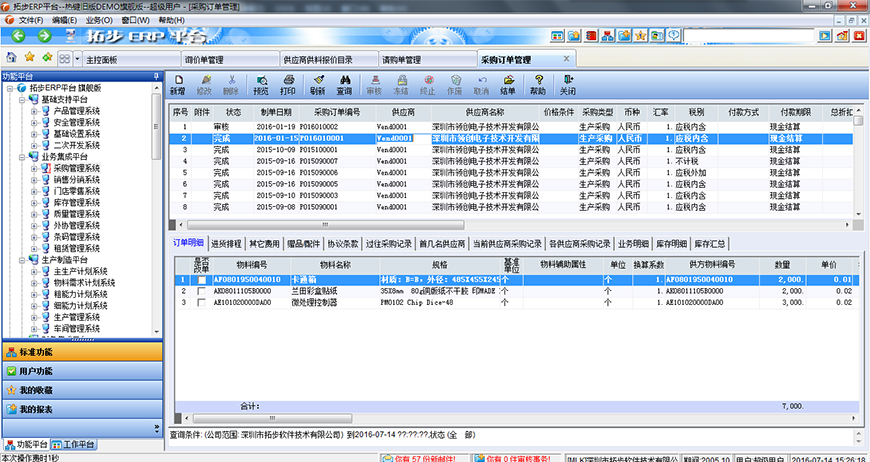
Task: Tick the checkbox for 卡通箱 row
Action: (202, 280)
